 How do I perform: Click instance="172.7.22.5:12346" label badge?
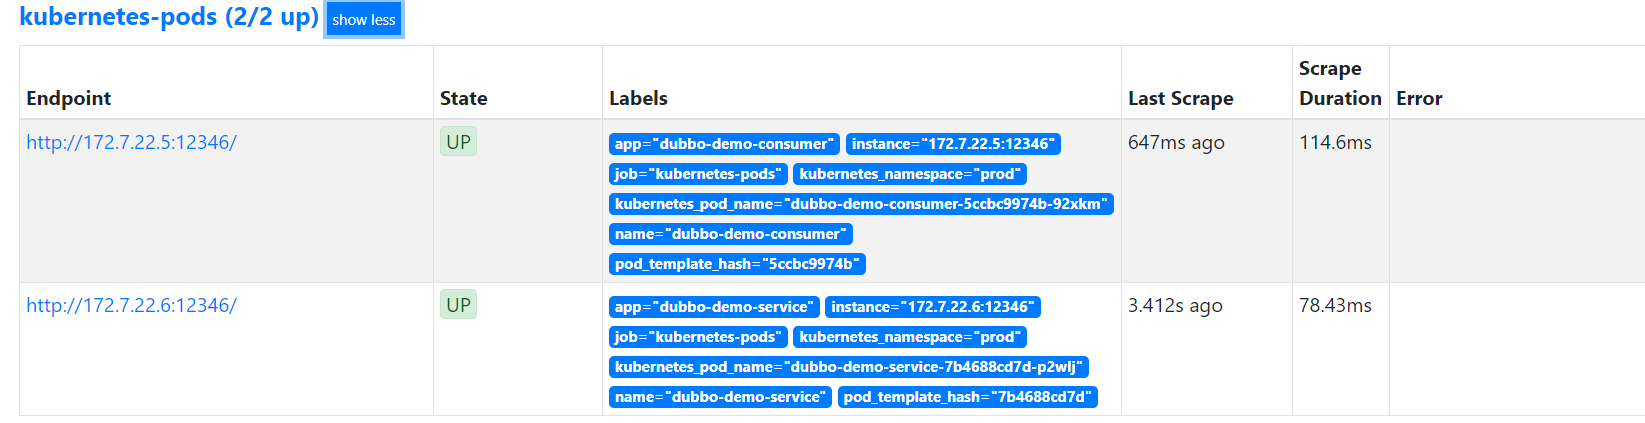tap(953, 144)
